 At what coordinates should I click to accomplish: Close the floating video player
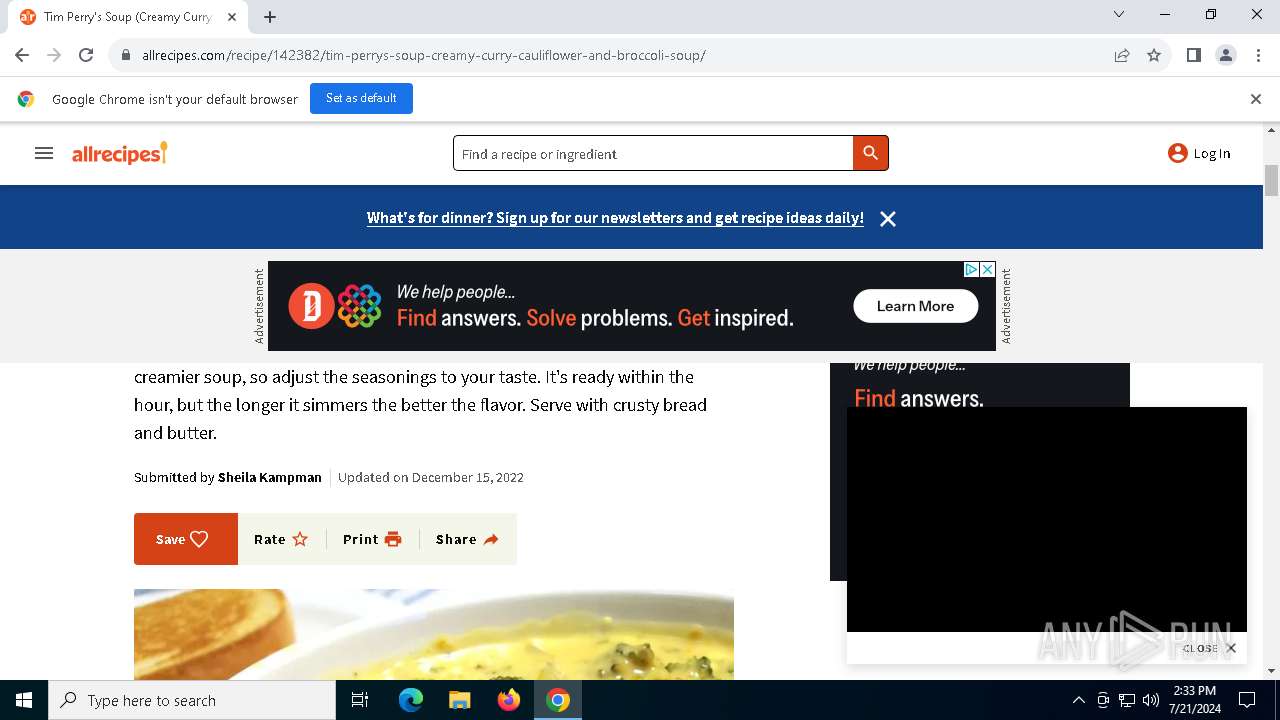click(1210, 648)
